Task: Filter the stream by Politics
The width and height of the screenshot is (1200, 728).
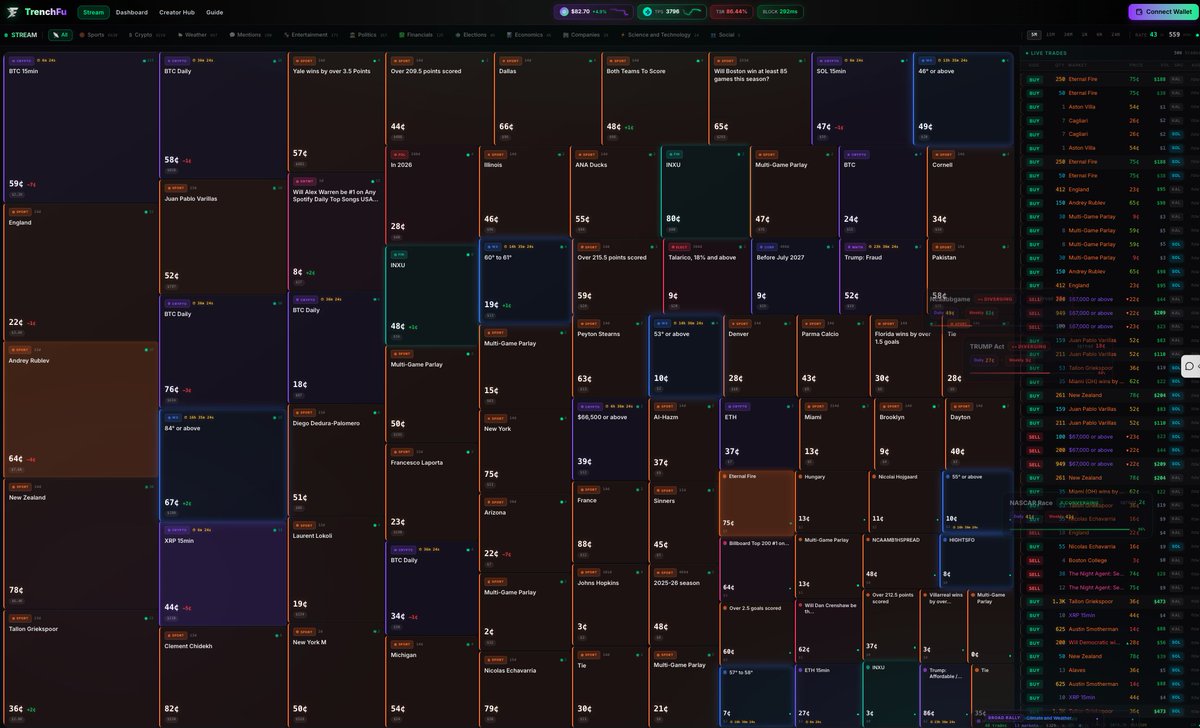Action: pos(368,35)
